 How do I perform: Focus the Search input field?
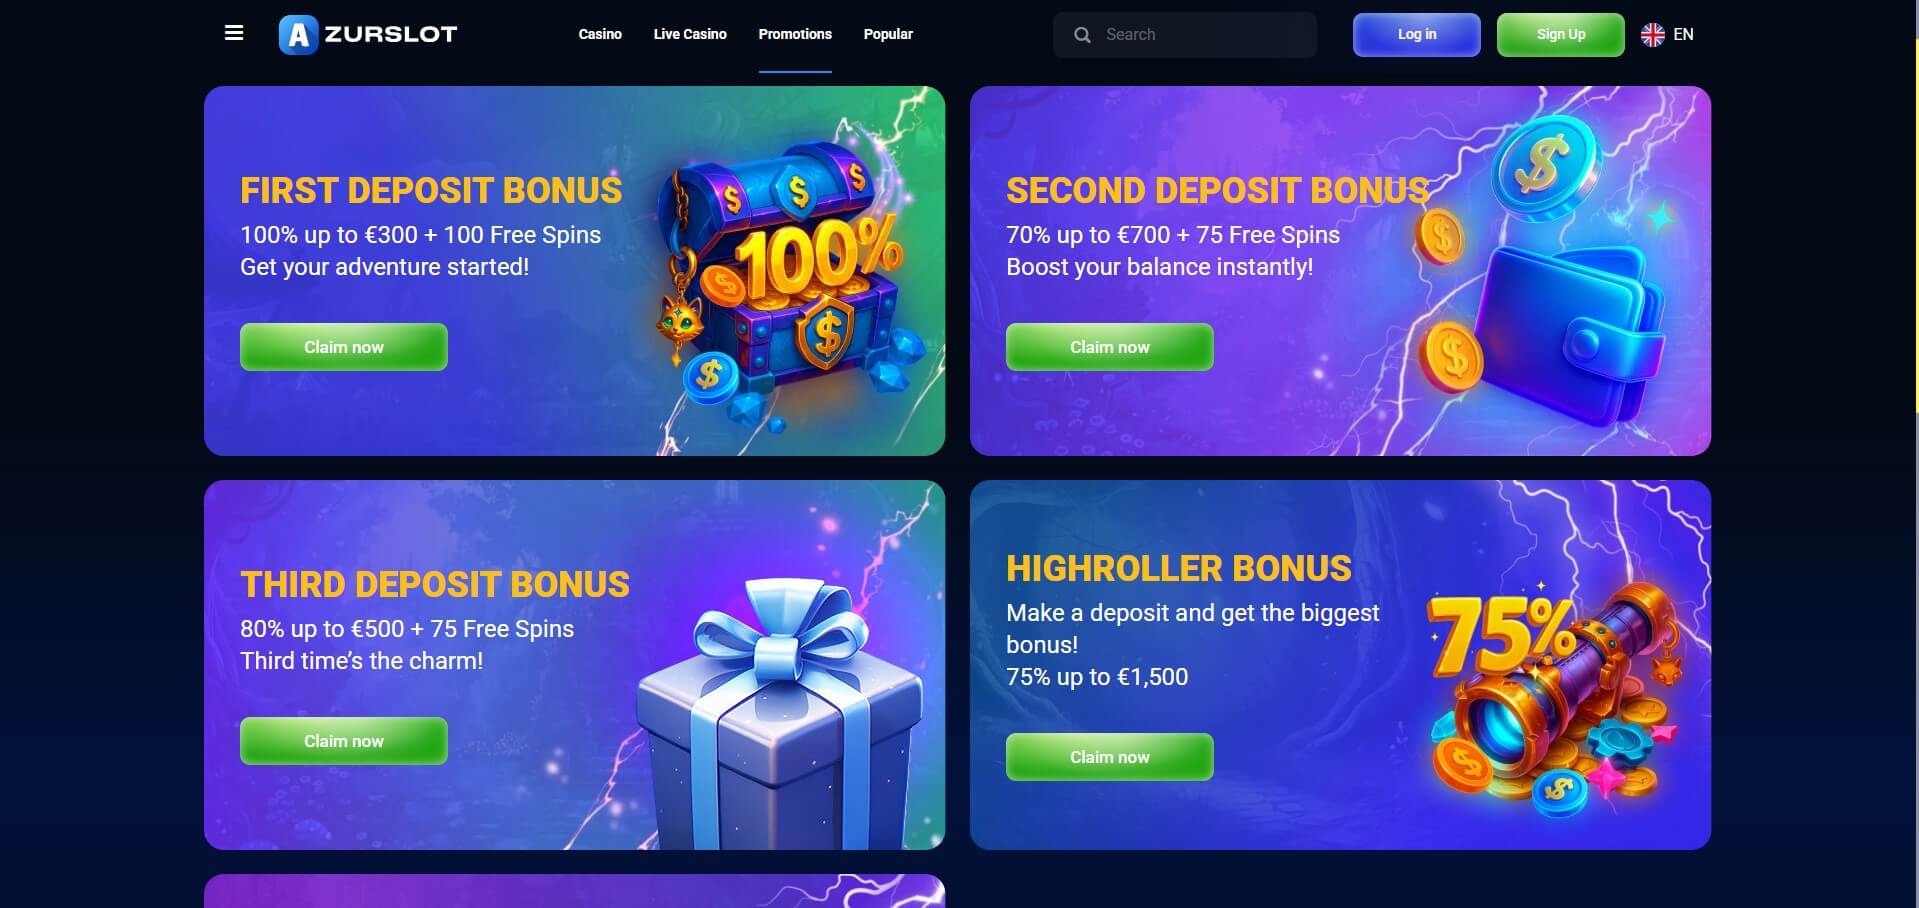pyautogui.click(x=1185, y=35)
